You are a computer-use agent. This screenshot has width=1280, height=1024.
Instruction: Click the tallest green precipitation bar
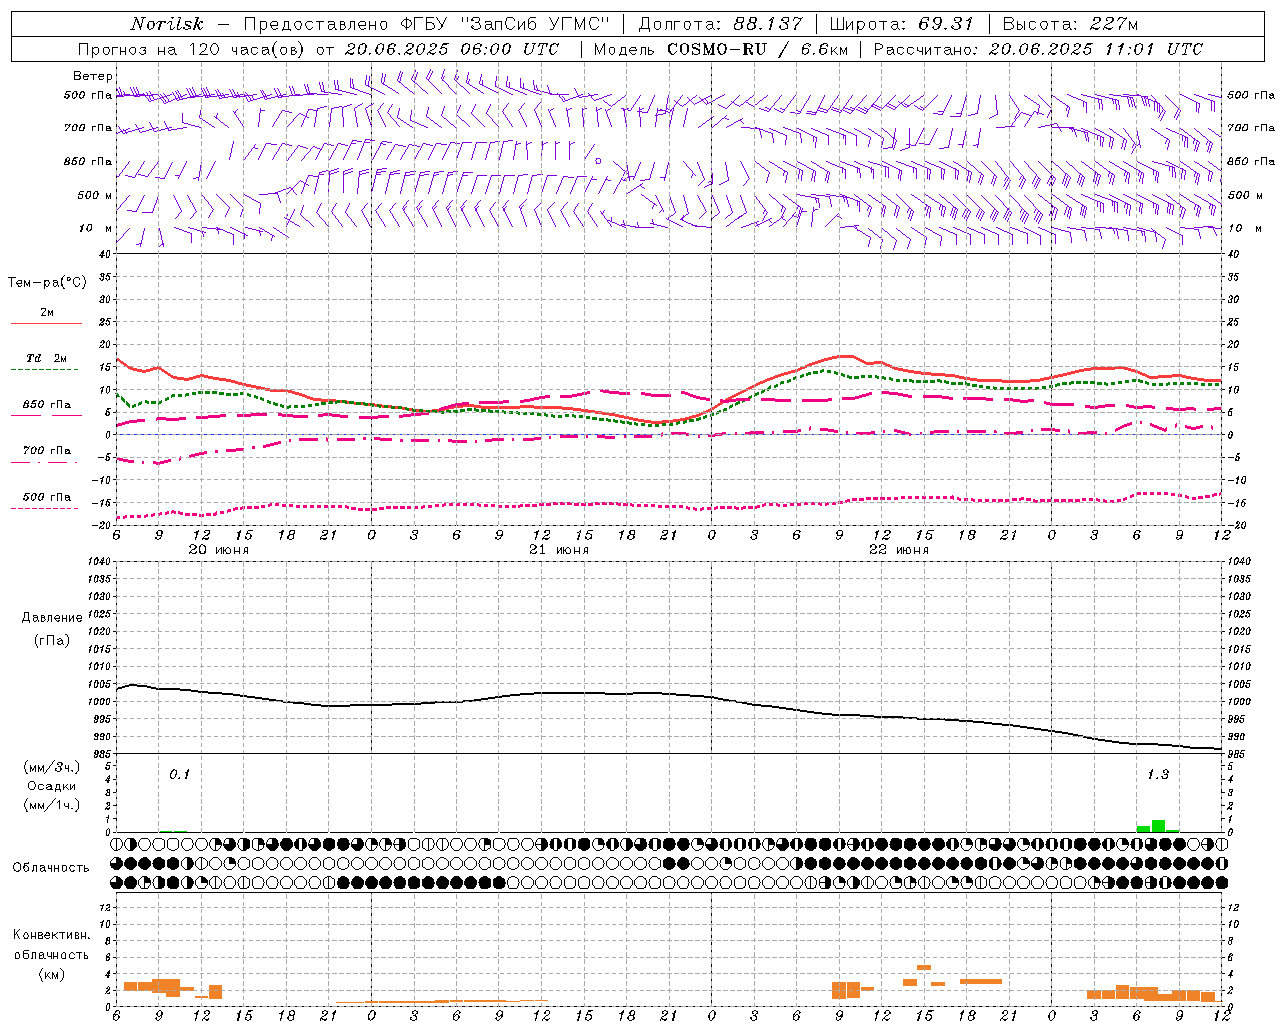coord(1158,826)
